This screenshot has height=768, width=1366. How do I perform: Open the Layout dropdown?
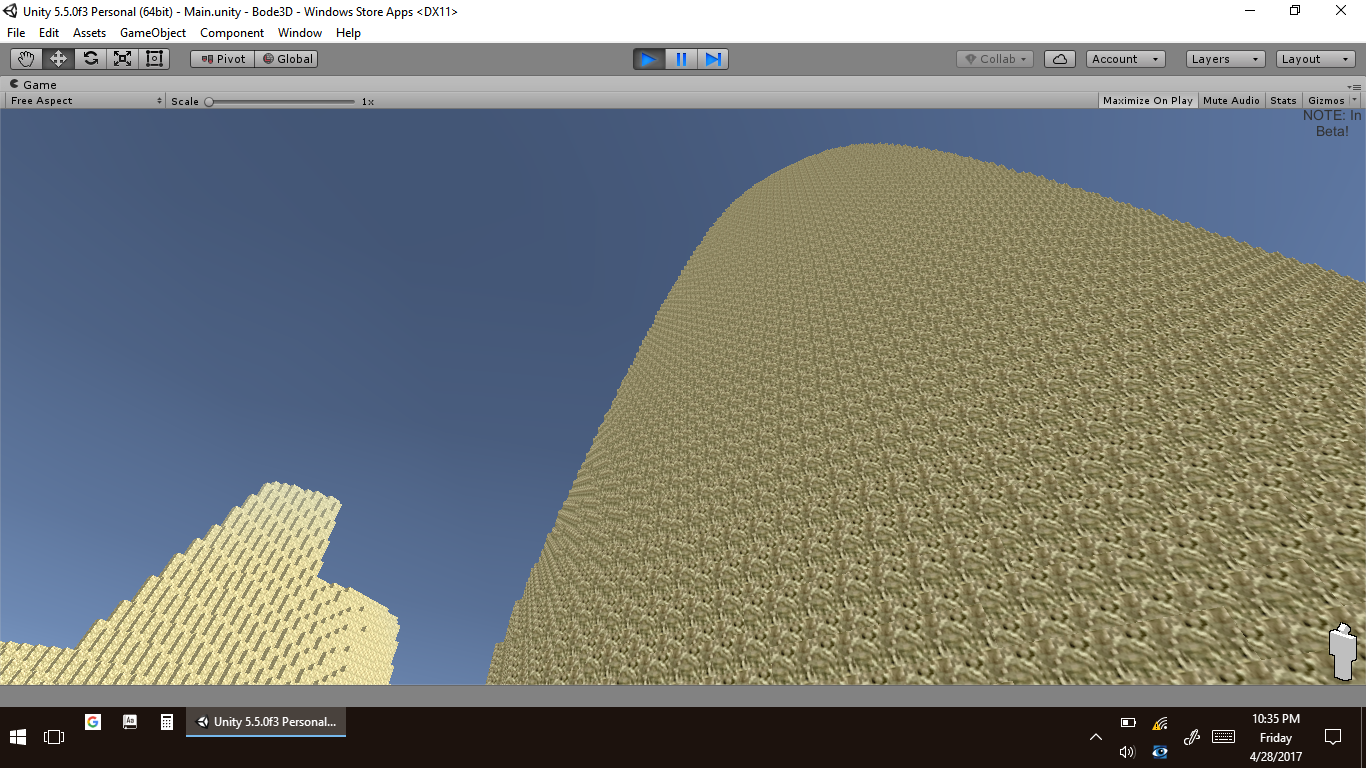[1315, 59]
